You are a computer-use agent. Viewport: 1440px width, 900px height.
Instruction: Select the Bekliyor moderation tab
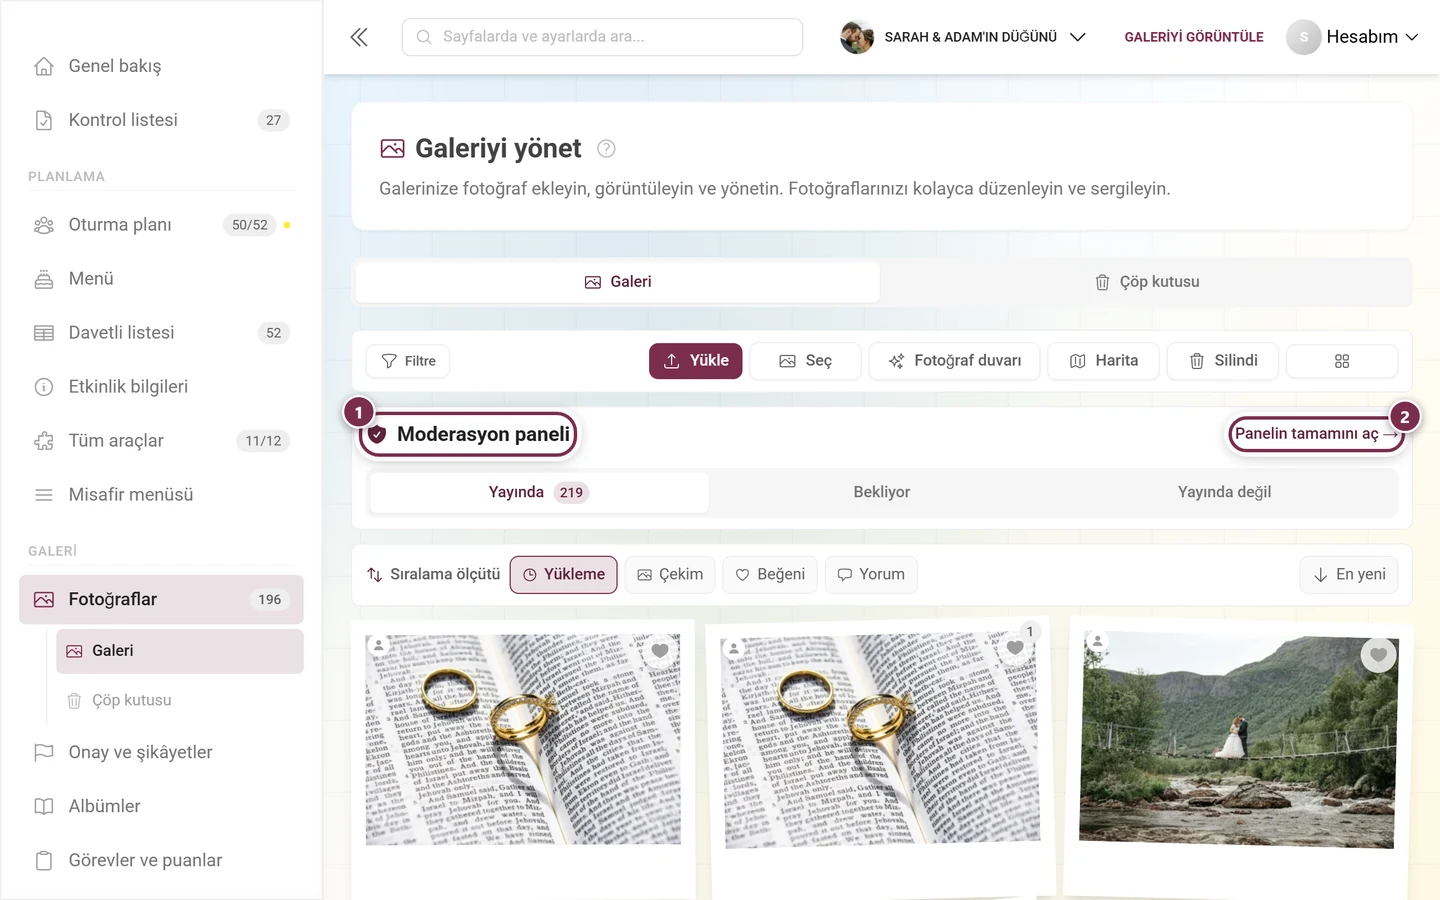coord(882,492)
